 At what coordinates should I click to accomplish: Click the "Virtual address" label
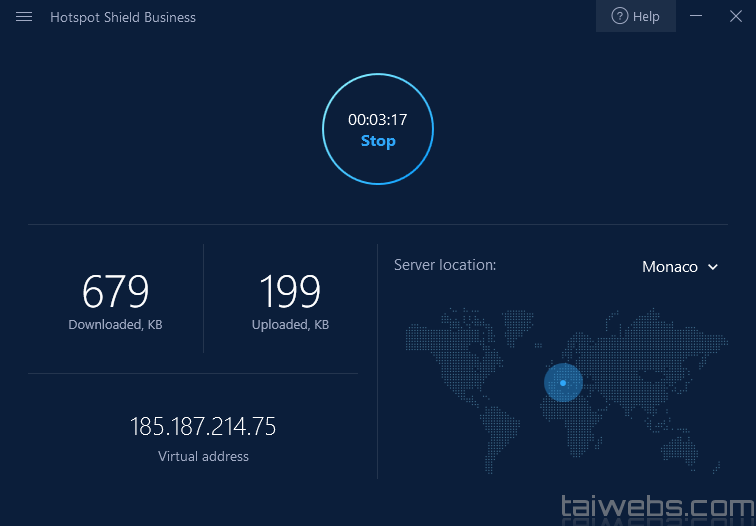tap(203, 456)
